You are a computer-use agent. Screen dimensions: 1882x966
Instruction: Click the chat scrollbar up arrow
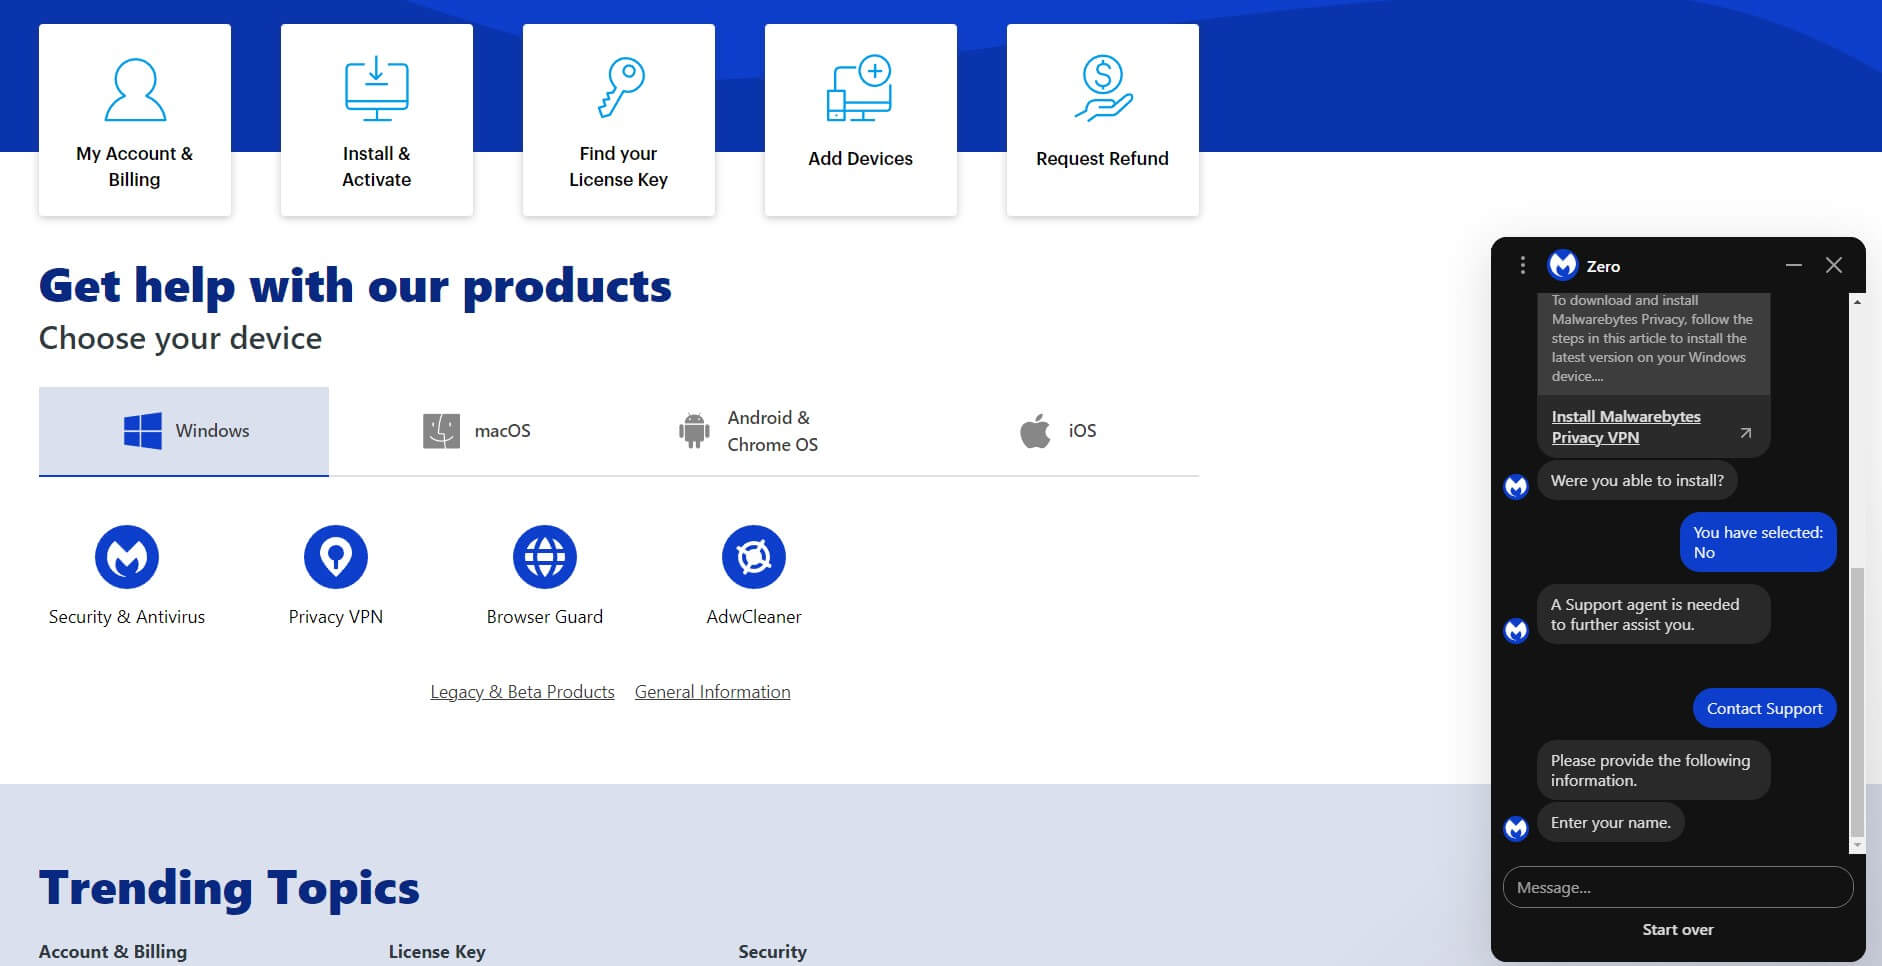point(1857,301)
